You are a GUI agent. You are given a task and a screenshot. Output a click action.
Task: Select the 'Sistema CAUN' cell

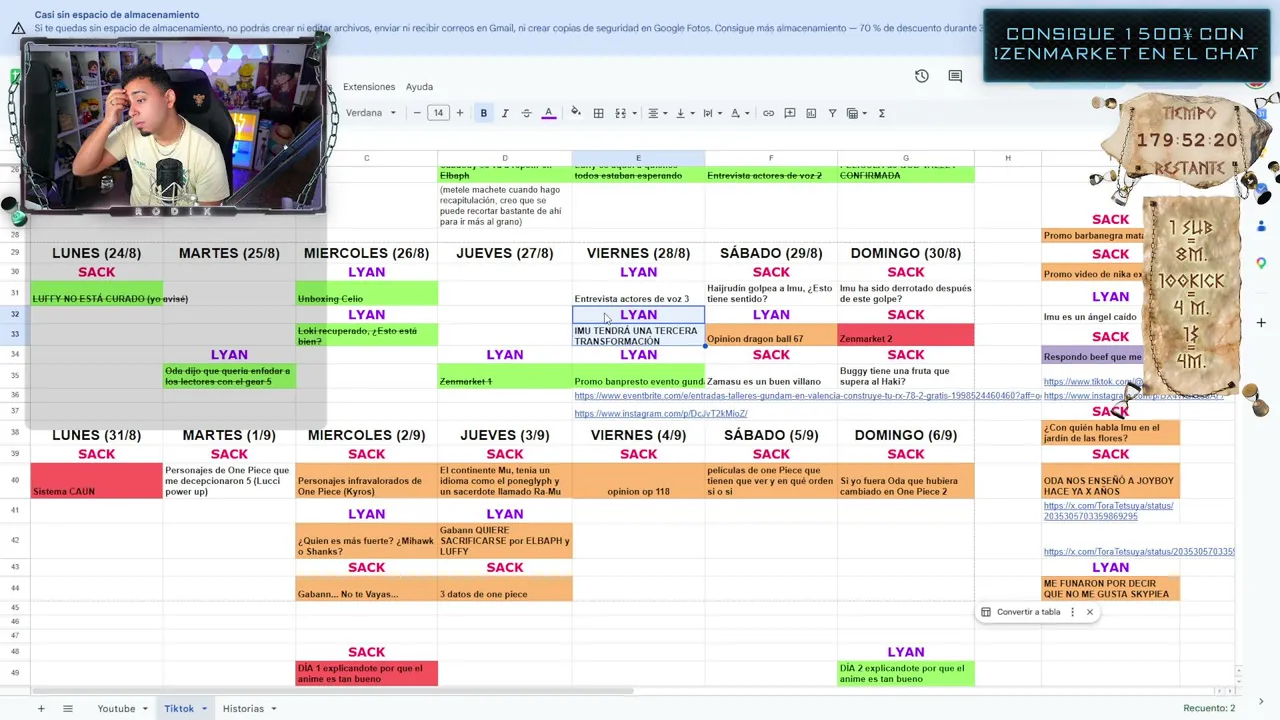pos(97,481)
